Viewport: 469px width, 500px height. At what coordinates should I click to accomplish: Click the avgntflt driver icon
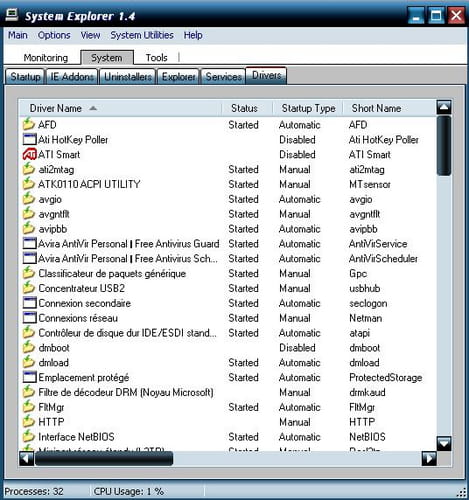pos(29,213)
